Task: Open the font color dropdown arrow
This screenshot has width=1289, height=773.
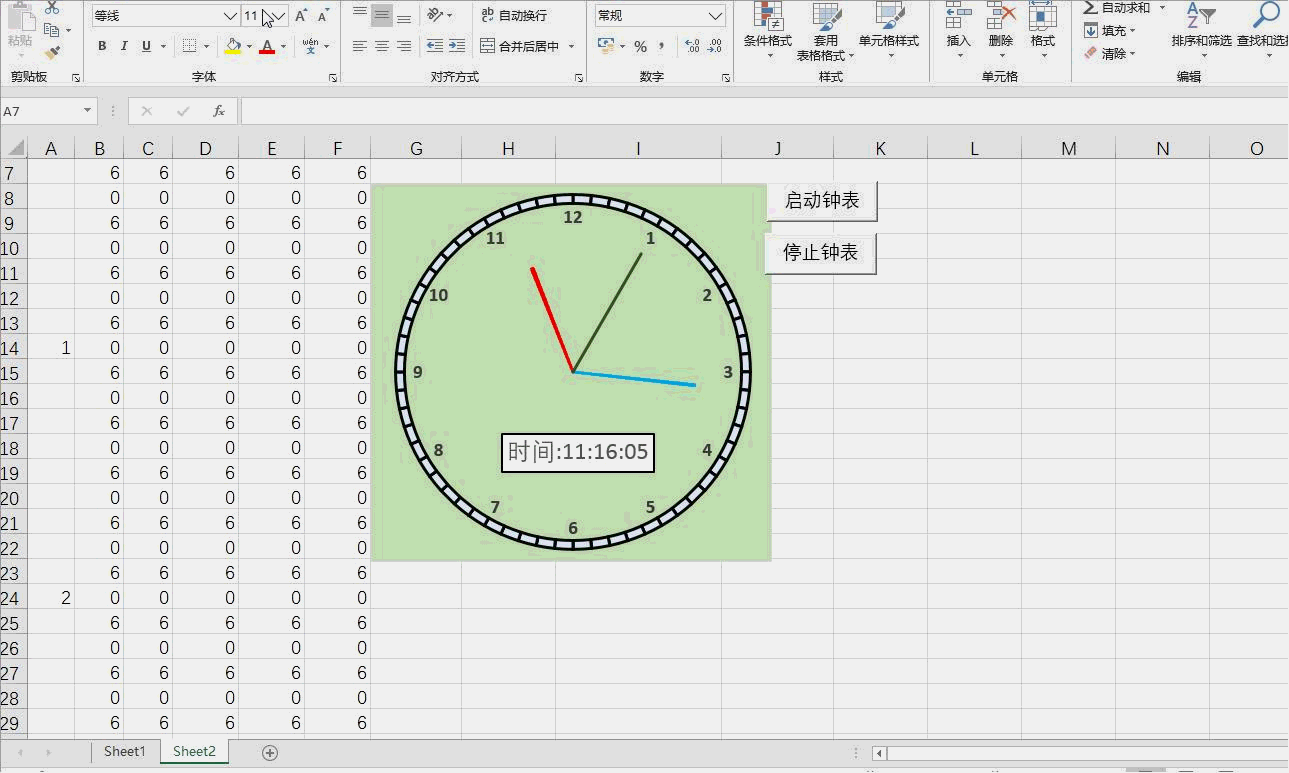Action: (x=284, y=46)
